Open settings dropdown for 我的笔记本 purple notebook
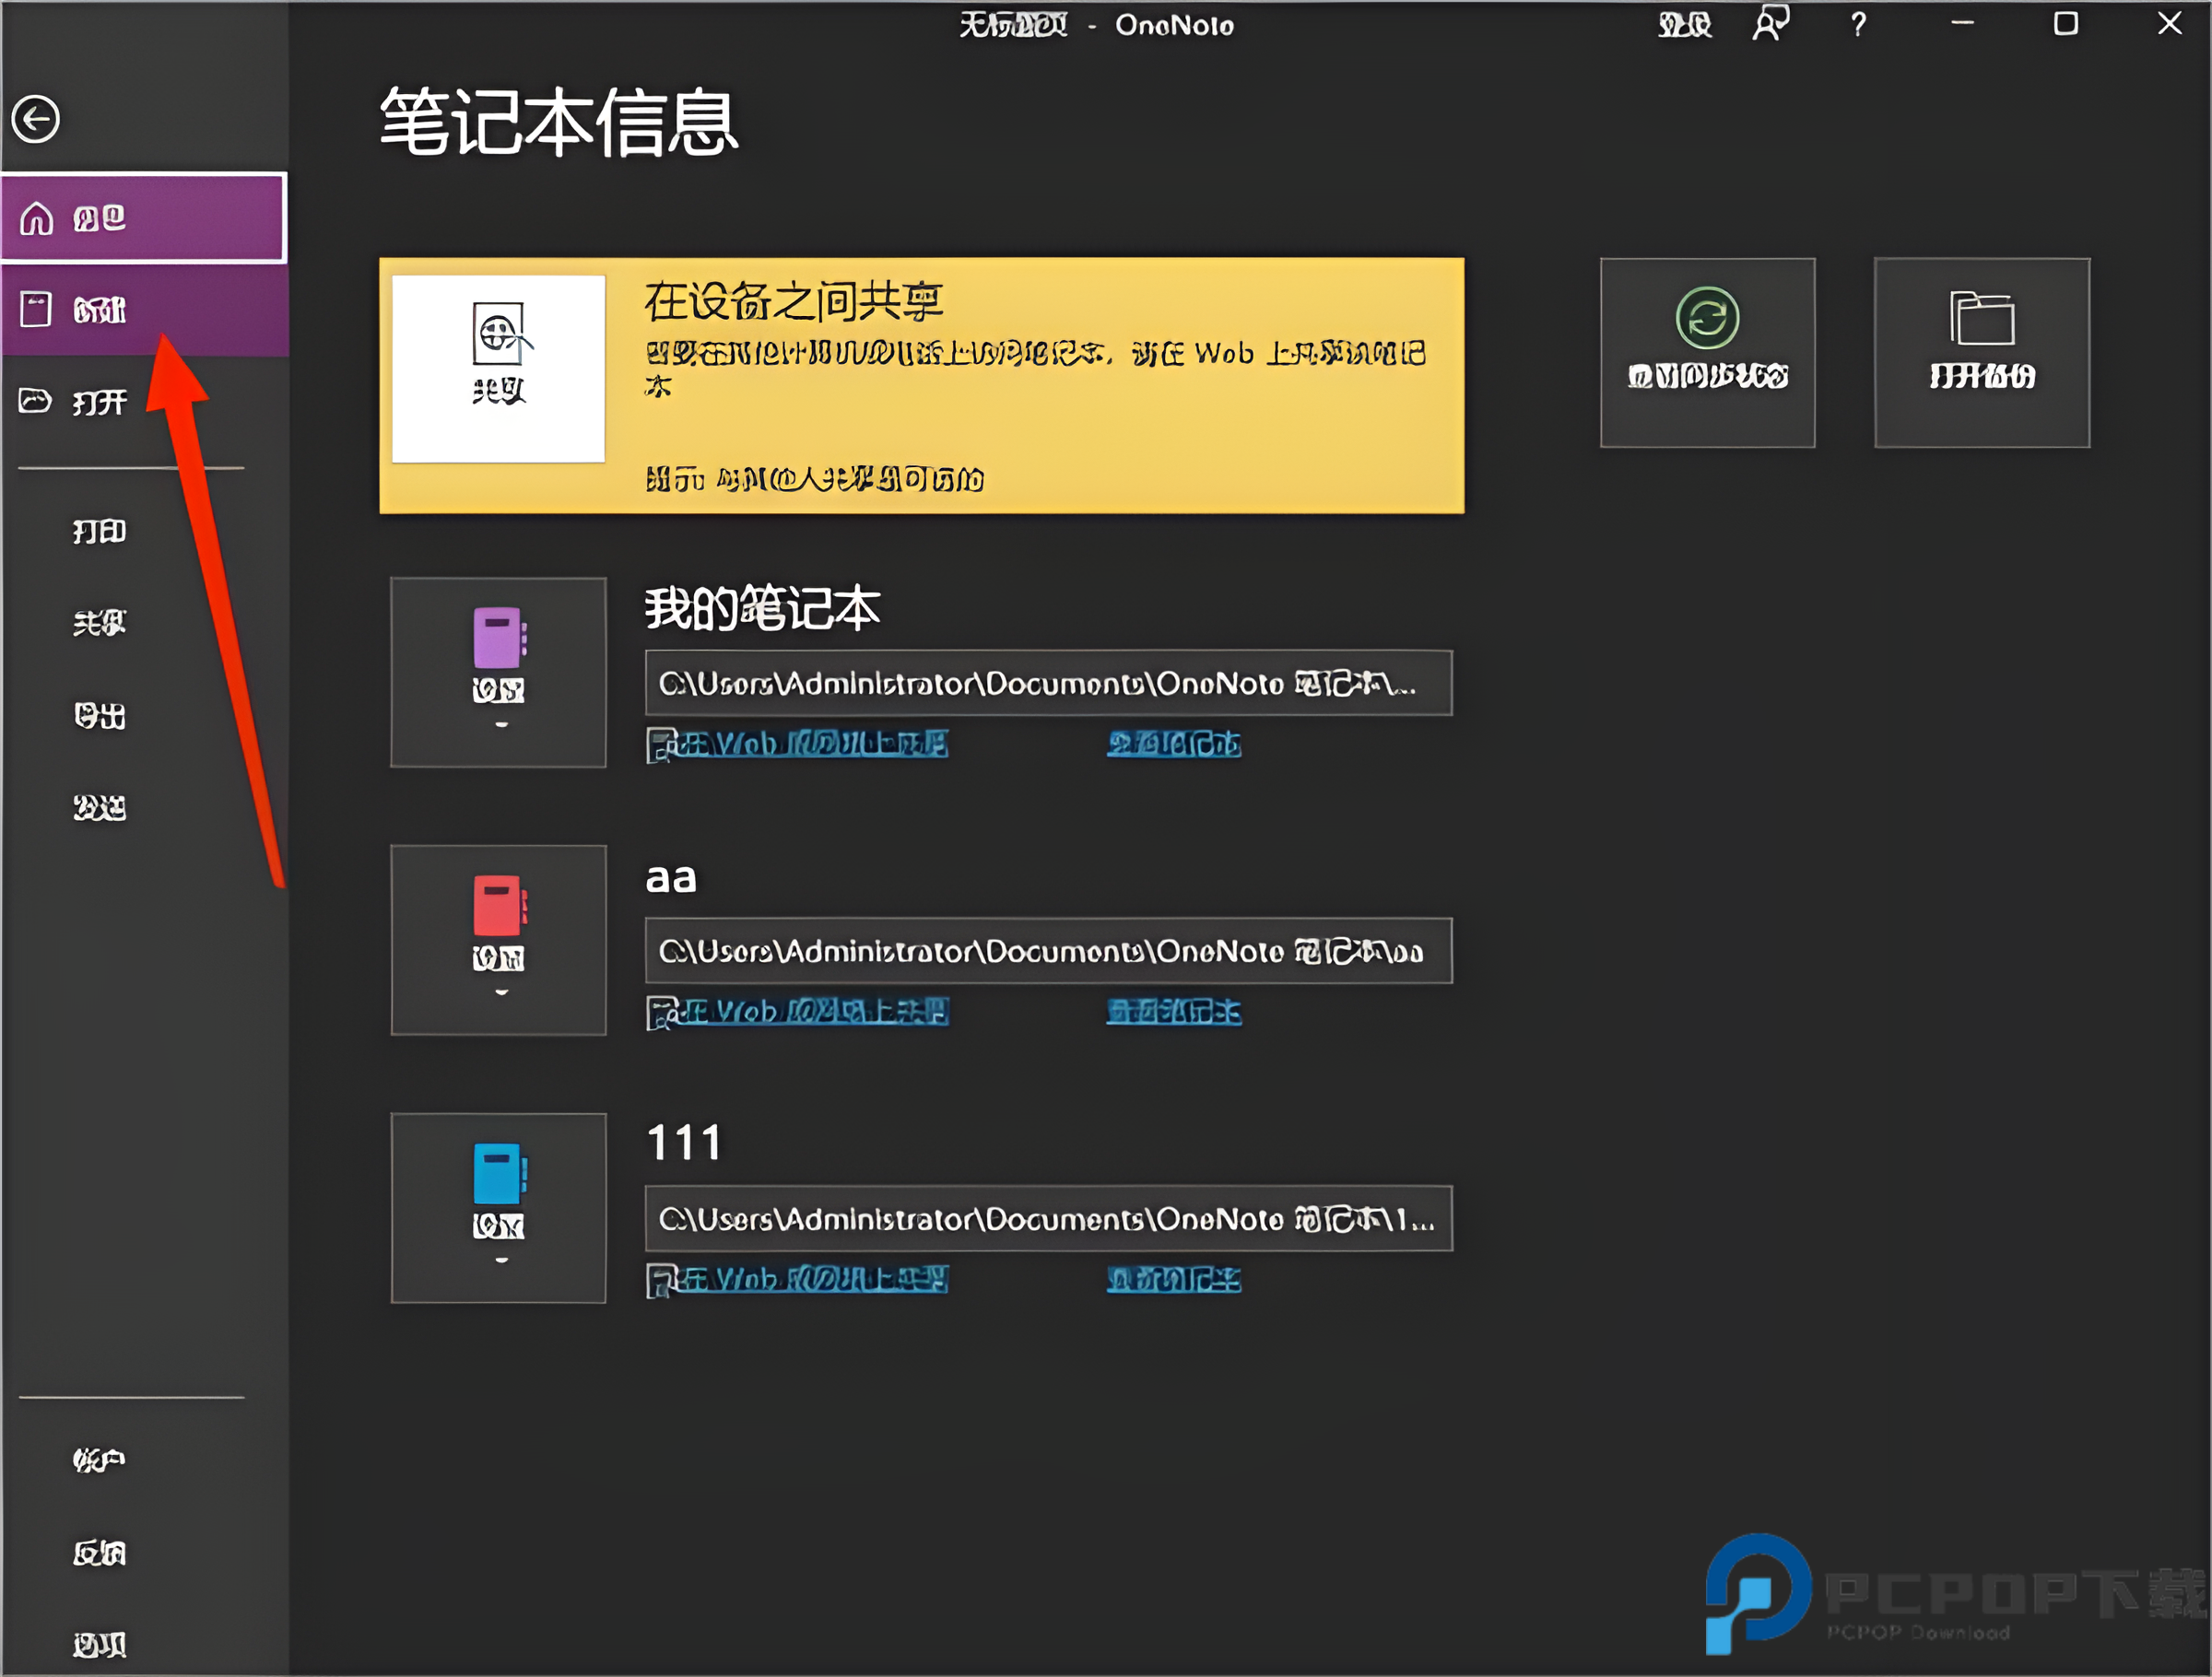This screenshot has width=2212, height=1677. (x=498, y=672)
